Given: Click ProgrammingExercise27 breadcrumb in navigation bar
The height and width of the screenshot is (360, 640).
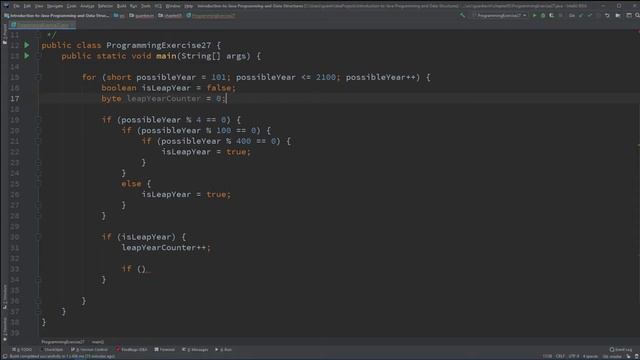Looking at the screenshot, I should click(211, 16).
